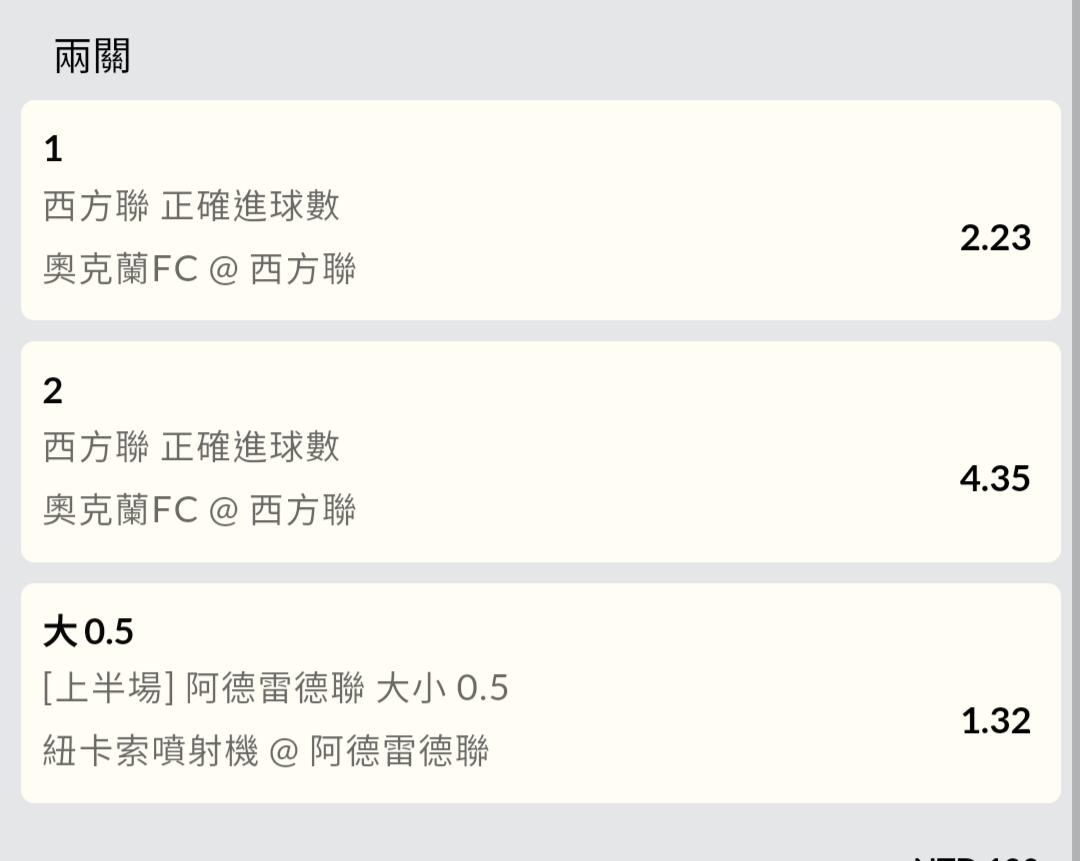This screenshot has height=861, width=1080.
Task: Click the 2.23 odds value
Action: click(x=994, y=238)
